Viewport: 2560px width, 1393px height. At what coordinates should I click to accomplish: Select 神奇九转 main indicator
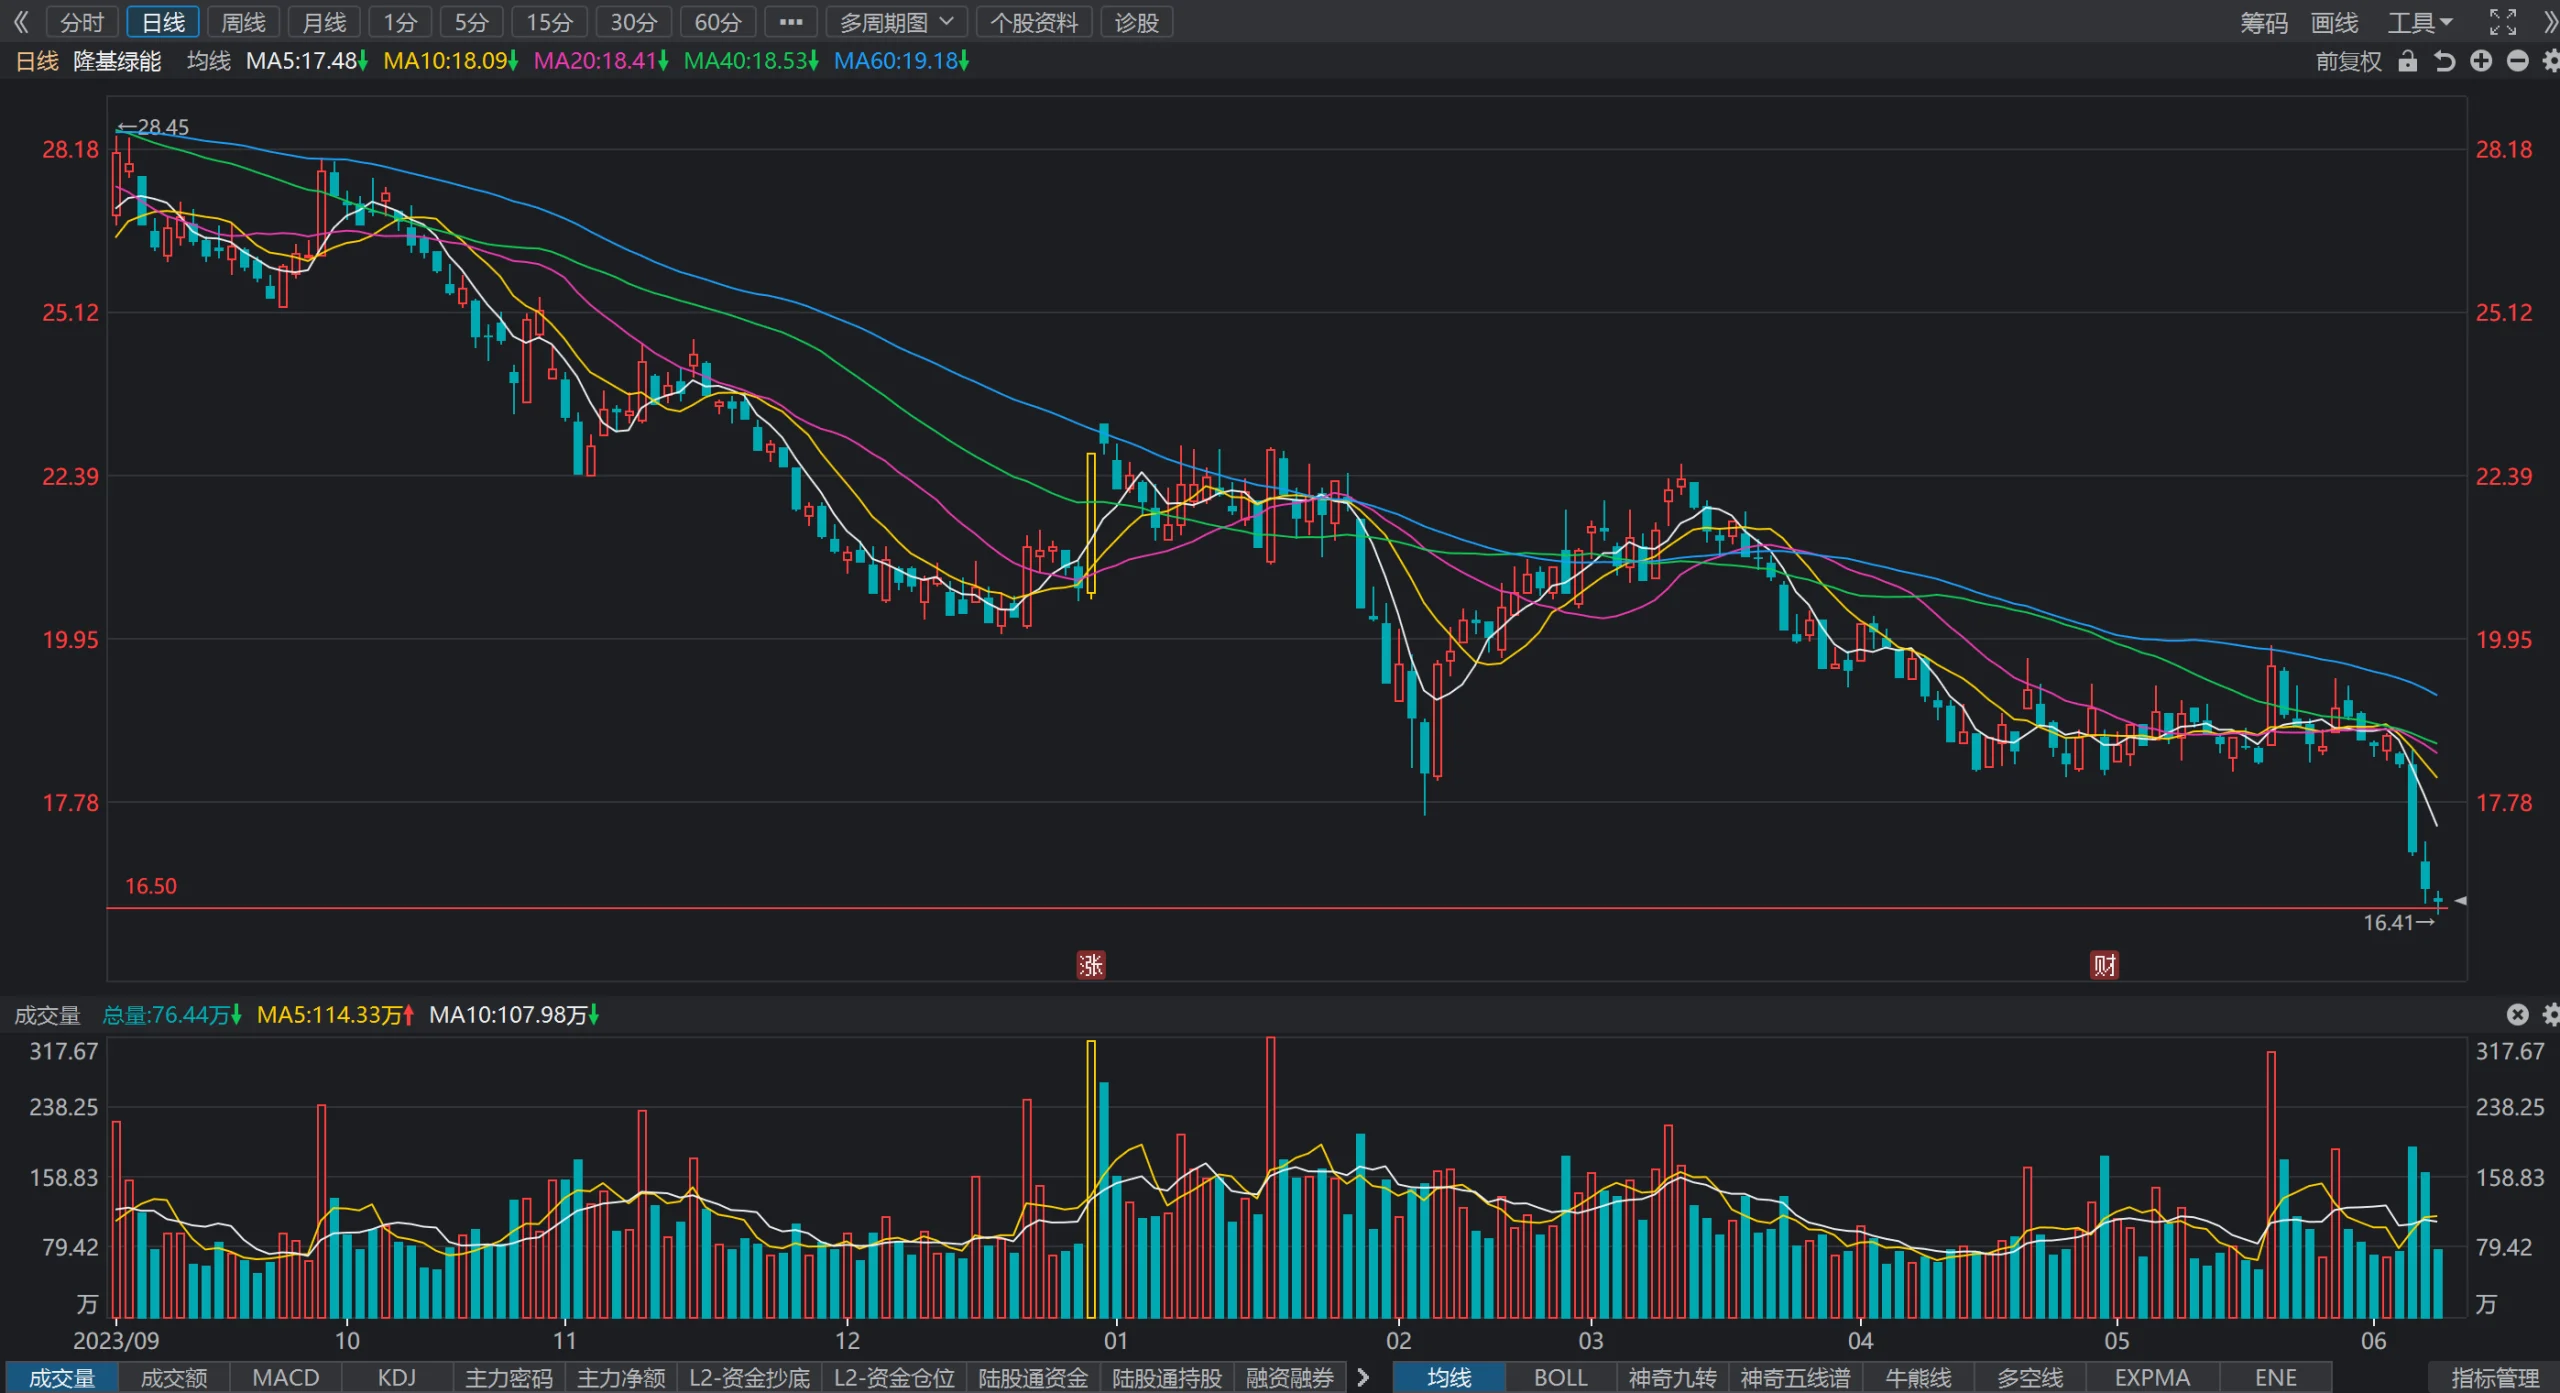click(1672, 1377)
